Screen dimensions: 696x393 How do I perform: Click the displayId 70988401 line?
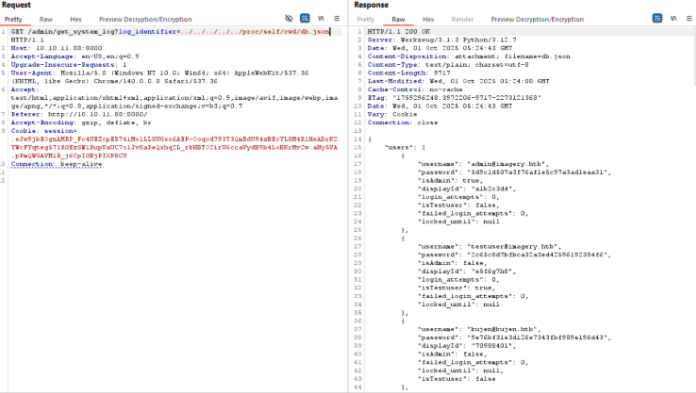coord(467,345)
